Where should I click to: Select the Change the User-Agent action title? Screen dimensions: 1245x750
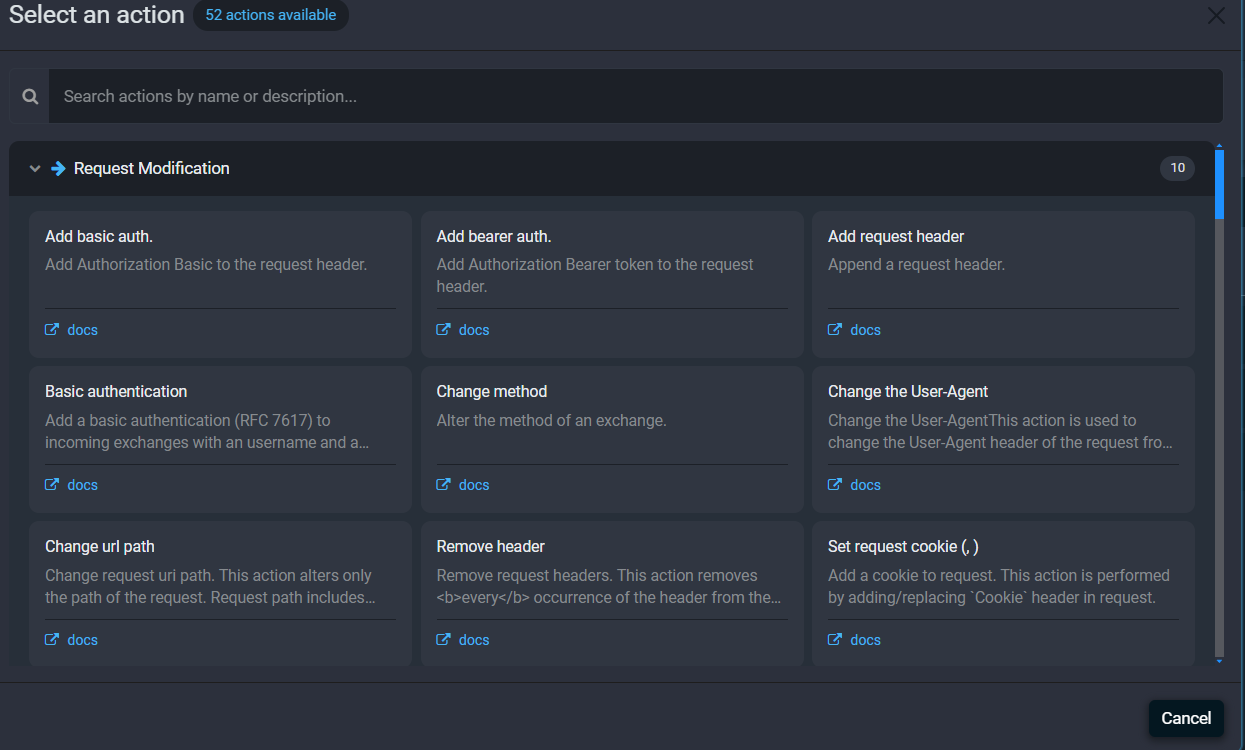pos(908,391)
